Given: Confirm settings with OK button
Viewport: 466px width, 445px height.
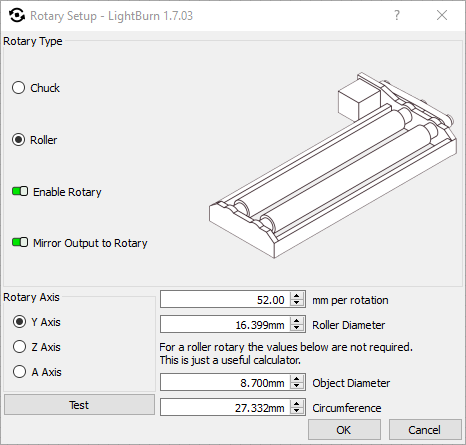Looking at the screenshot, I should point(344,430).
